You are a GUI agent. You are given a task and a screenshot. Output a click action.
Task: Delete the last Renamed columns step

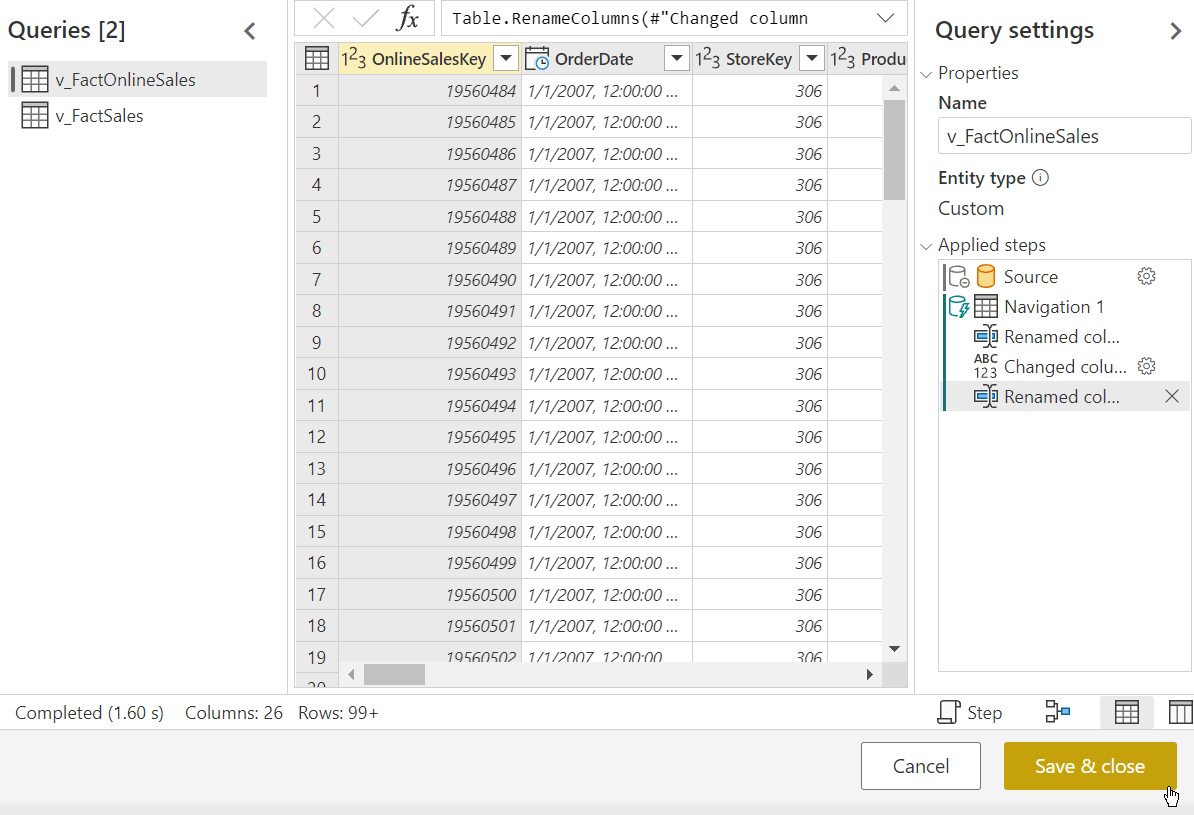coord(1172,396)
